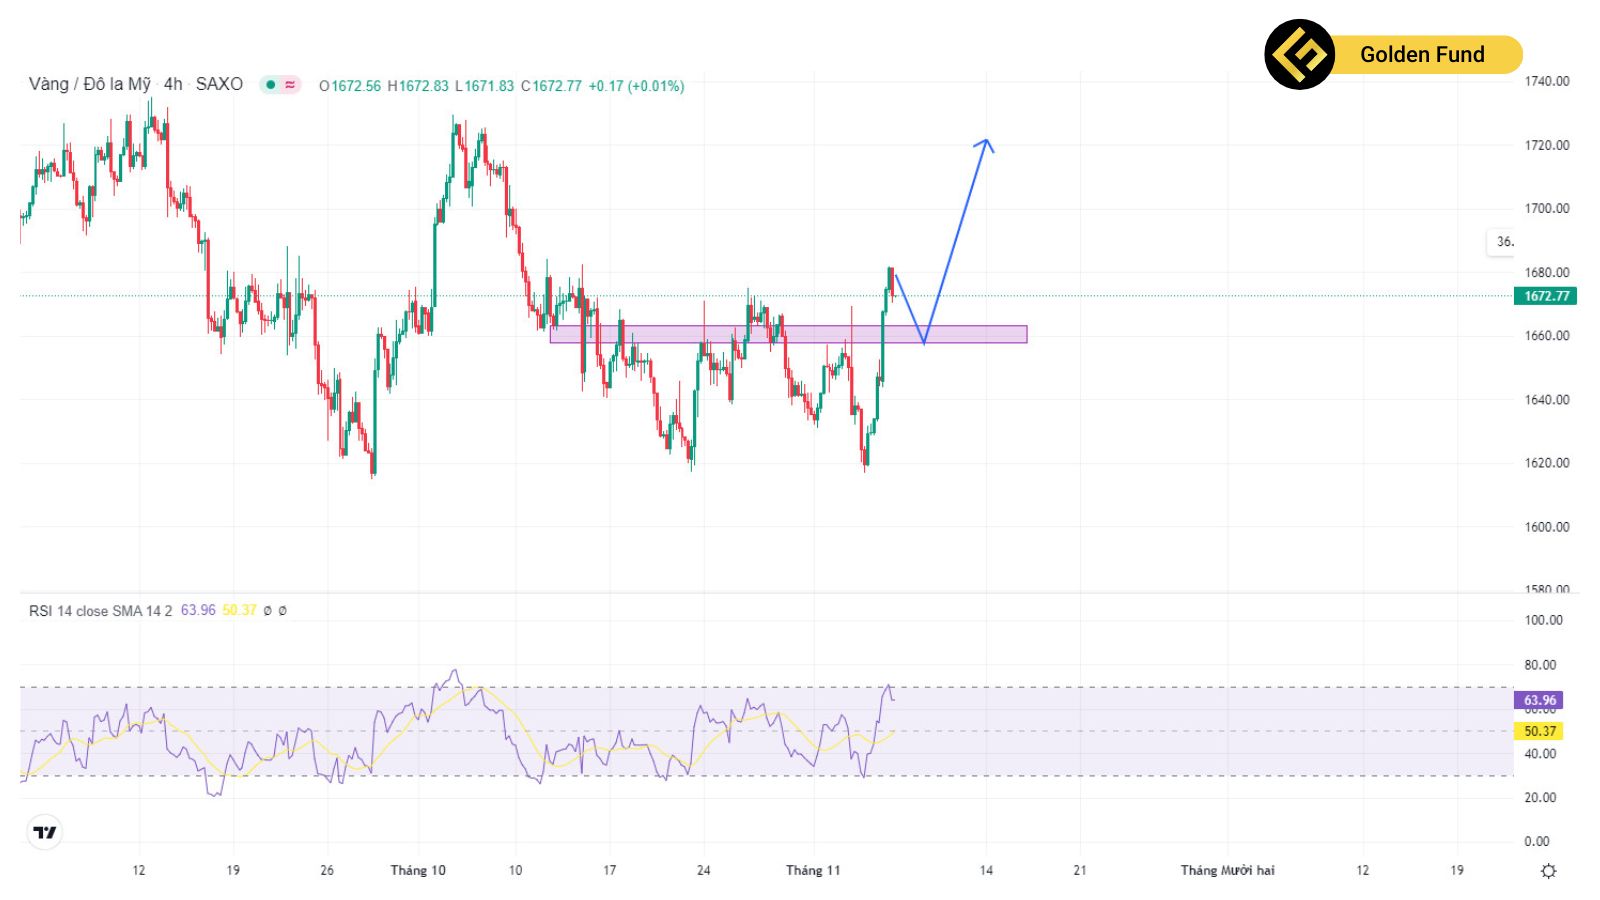Click the 20.00 RSI axis label
1600x900 pixels.
point(1540,797)
